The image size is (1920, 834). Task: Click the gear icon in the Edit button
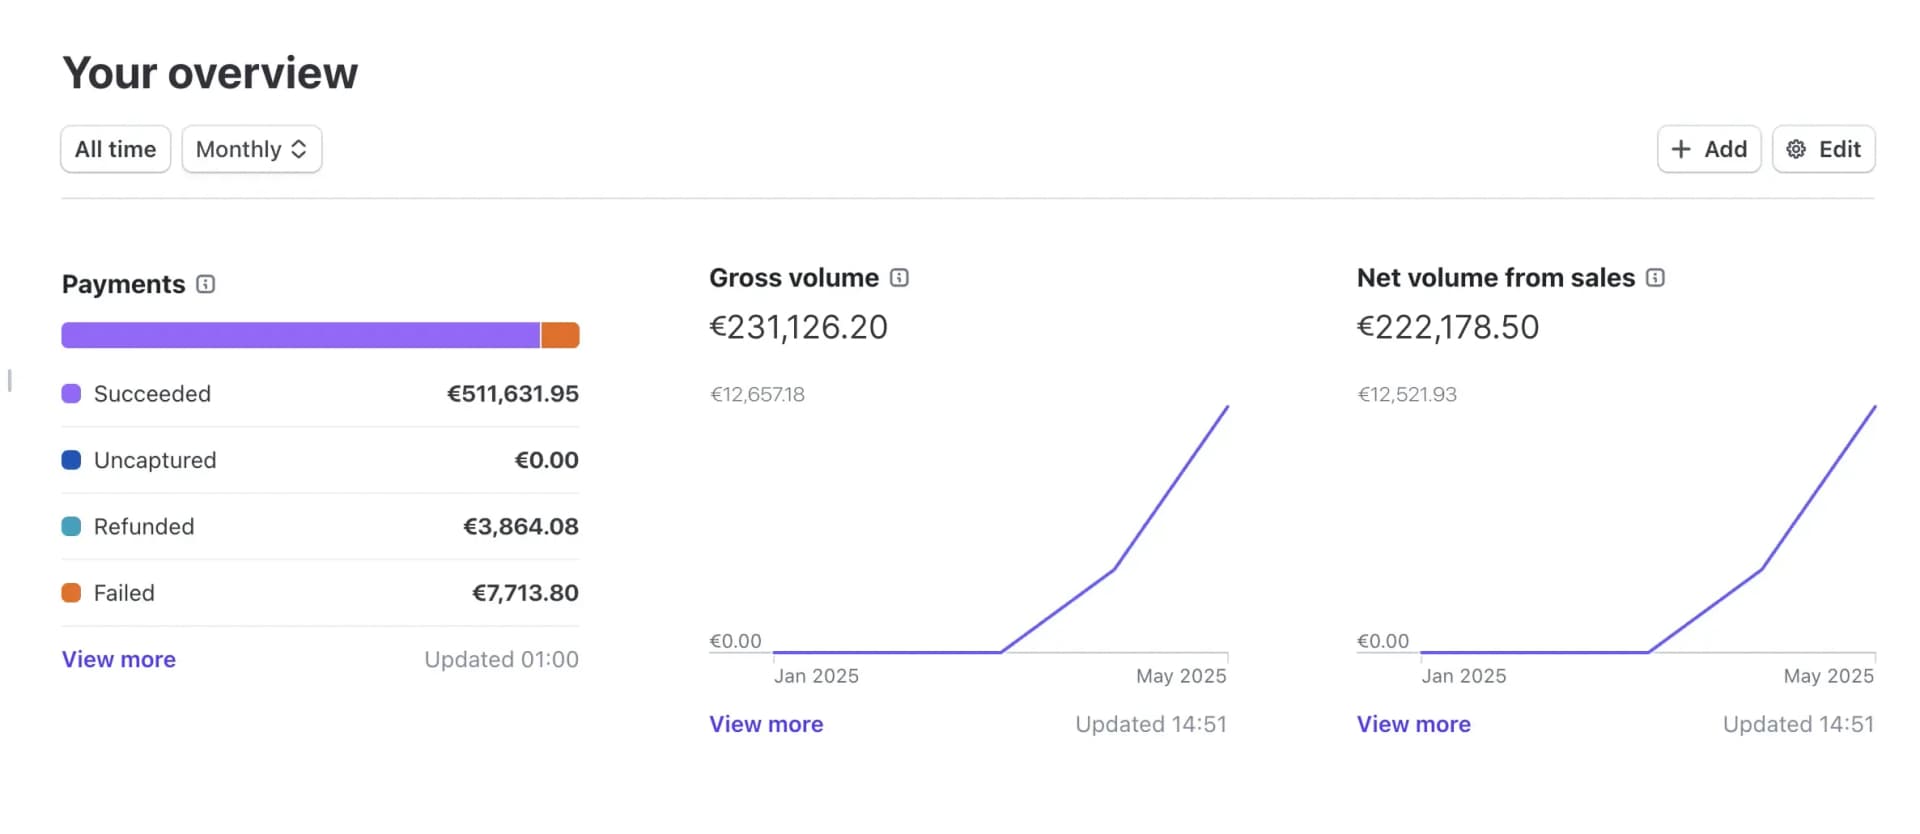pos(1796,149)
